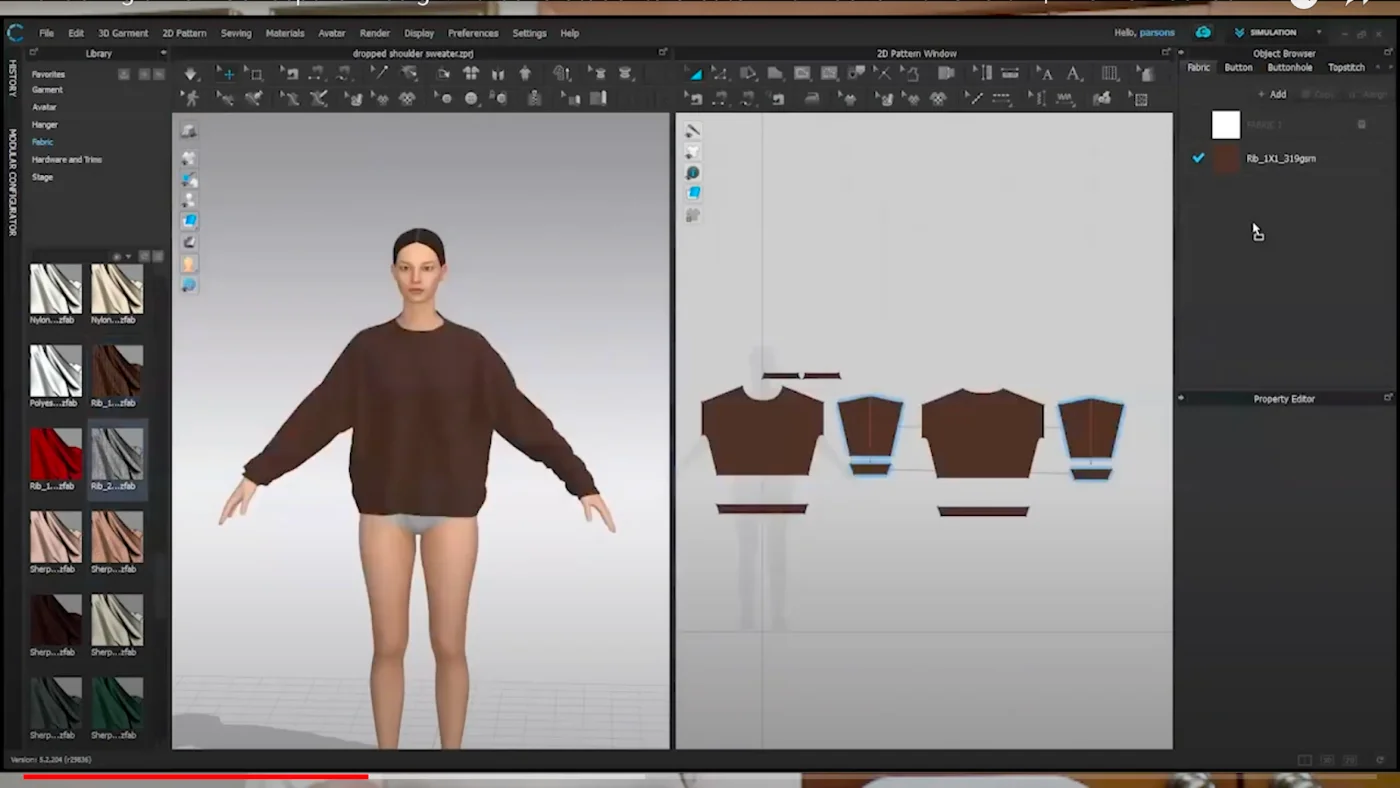Screen dimensions: 1400x788
Task: Click the Simulate arrow icon in the 3D toolbar
Action: pos(191,74)
